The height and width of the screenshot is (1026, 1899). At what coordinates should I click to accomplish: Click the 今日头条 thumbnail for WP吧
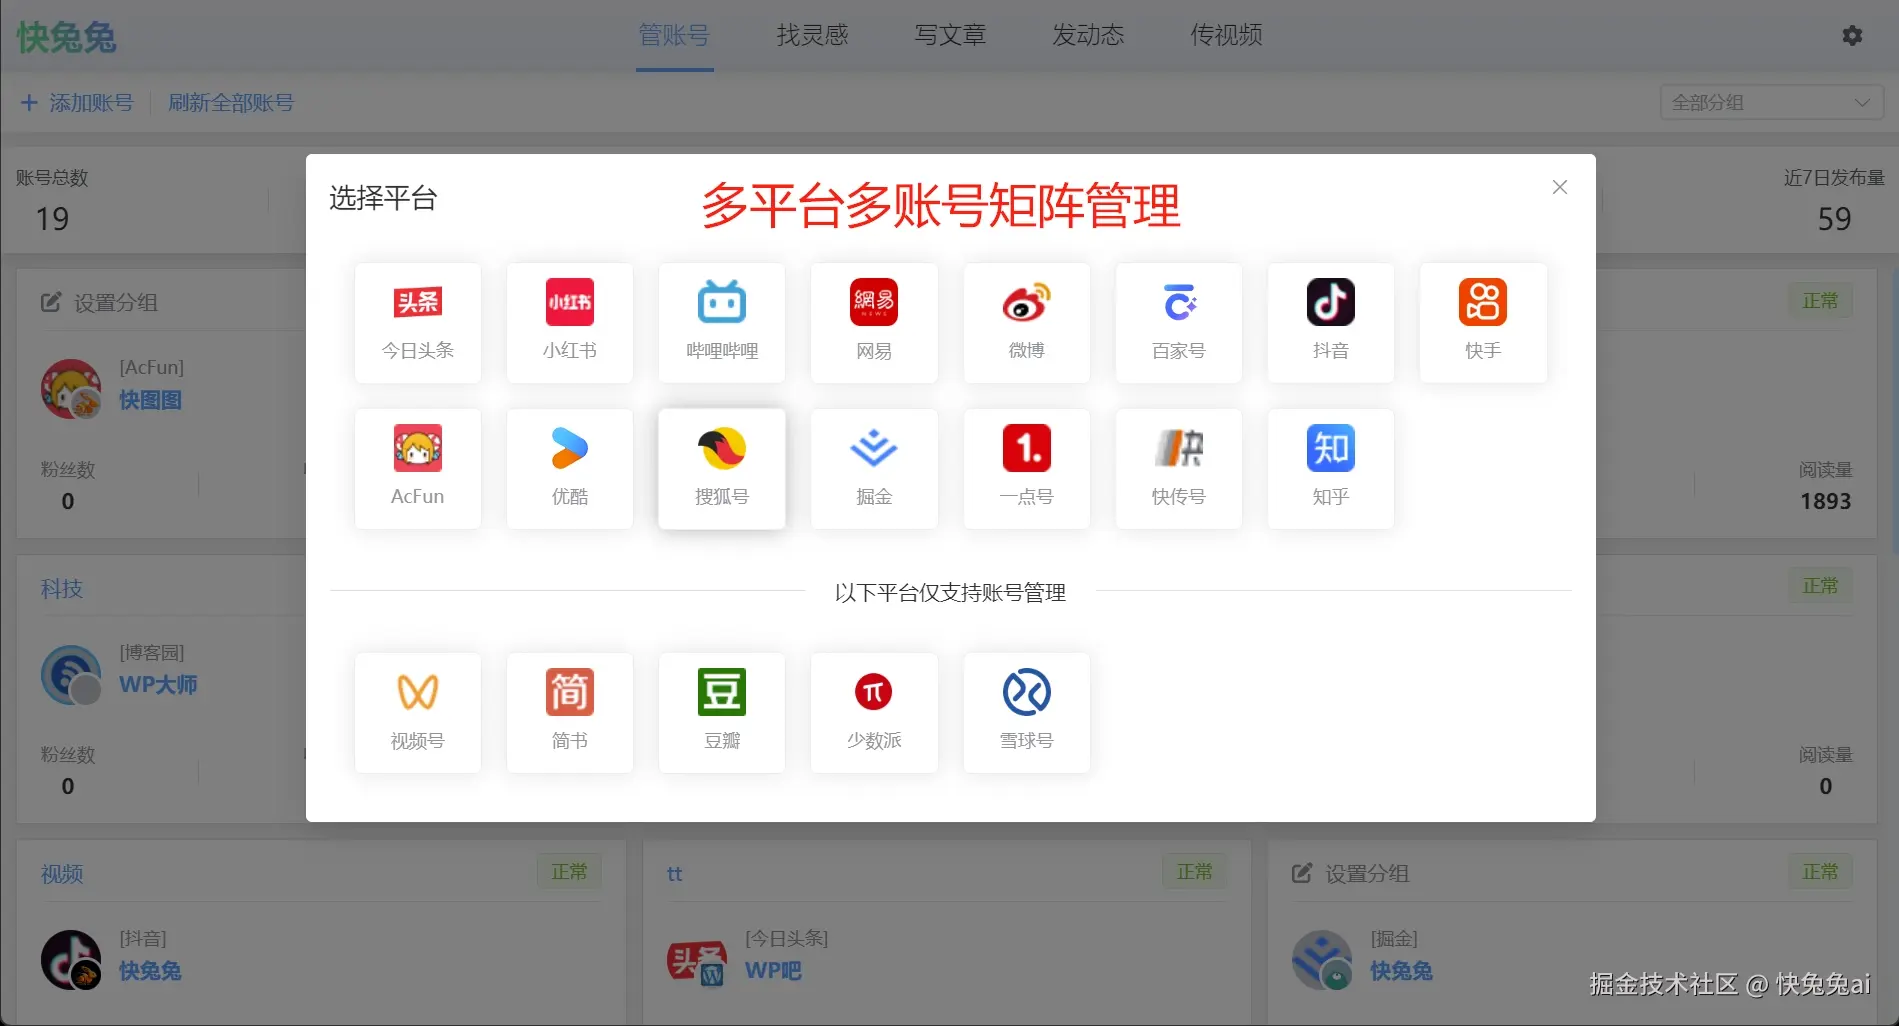697,961
